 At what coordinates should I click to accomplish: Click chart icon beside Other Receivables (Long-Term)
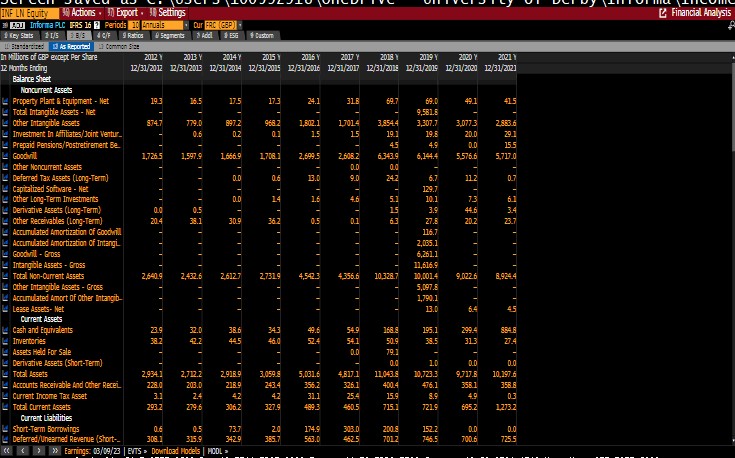coord(5,221)
